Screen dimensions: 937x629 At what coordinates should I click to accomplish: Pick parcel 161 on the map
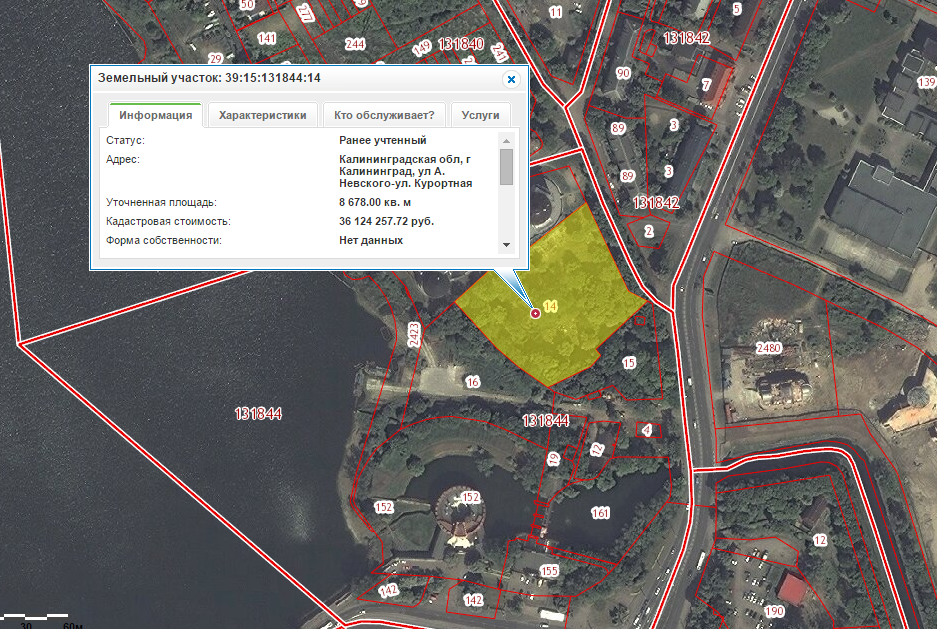[x=600, y=513]
